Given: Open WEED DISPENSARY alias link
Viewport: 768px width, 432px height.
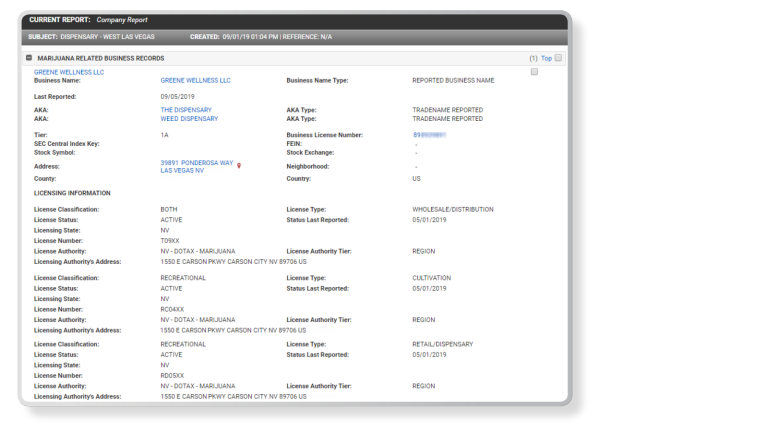Looking at the screenshot, I should [189, 118].
